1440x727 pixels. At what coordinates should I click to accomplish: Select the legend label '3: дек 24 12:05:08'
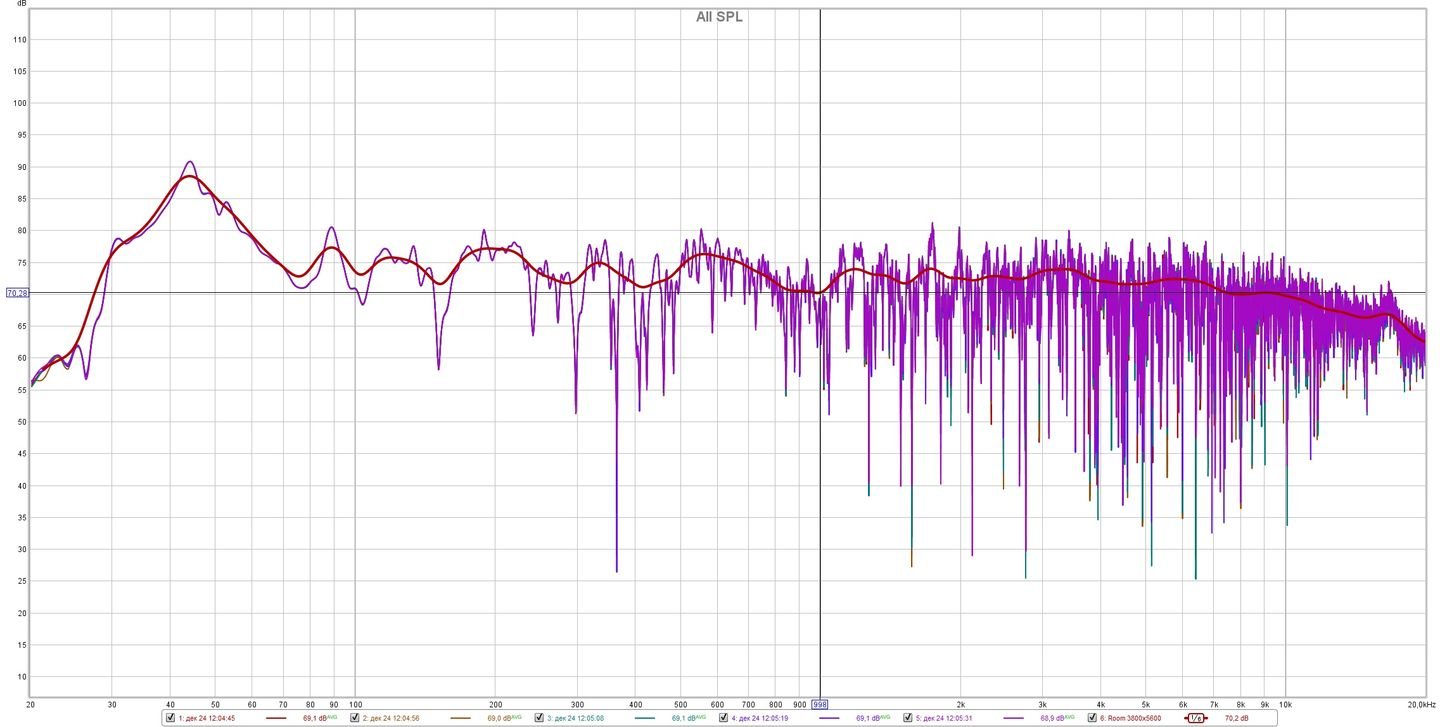click(x=575, y=718)
